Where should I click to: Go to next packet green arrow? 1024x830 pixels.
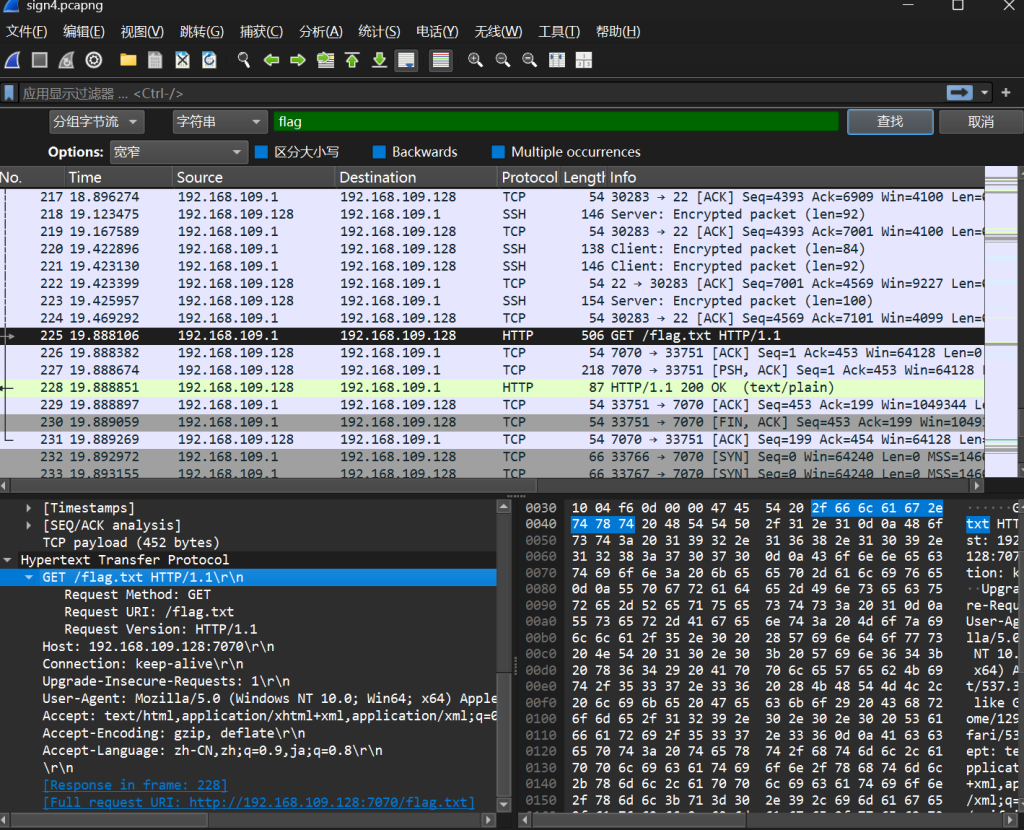[x=298, y=60]
